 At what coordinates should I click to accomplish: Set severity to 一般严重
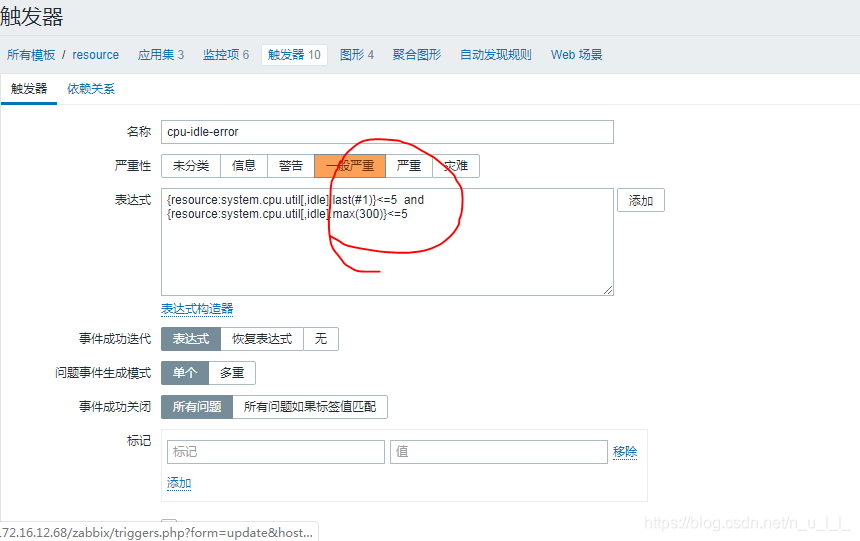[x=350, y=166]
